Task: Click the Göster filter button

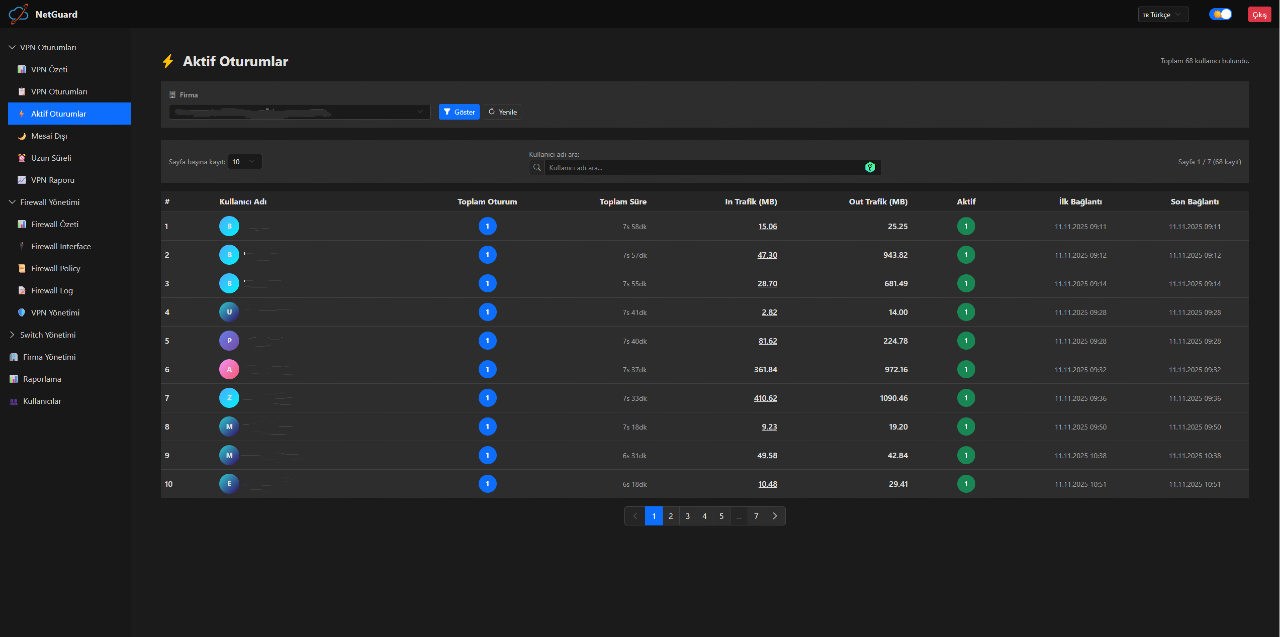Action: (x=459, y=112)
